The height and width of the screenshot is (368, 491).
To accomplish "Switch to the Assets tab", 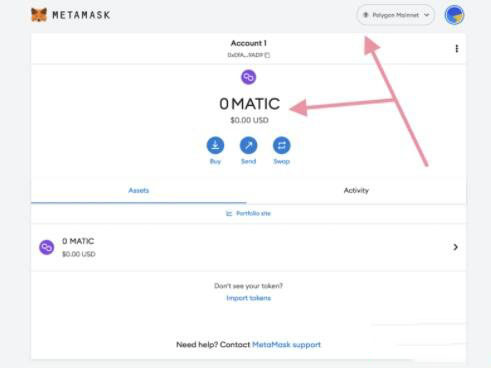I will [139, 190].
